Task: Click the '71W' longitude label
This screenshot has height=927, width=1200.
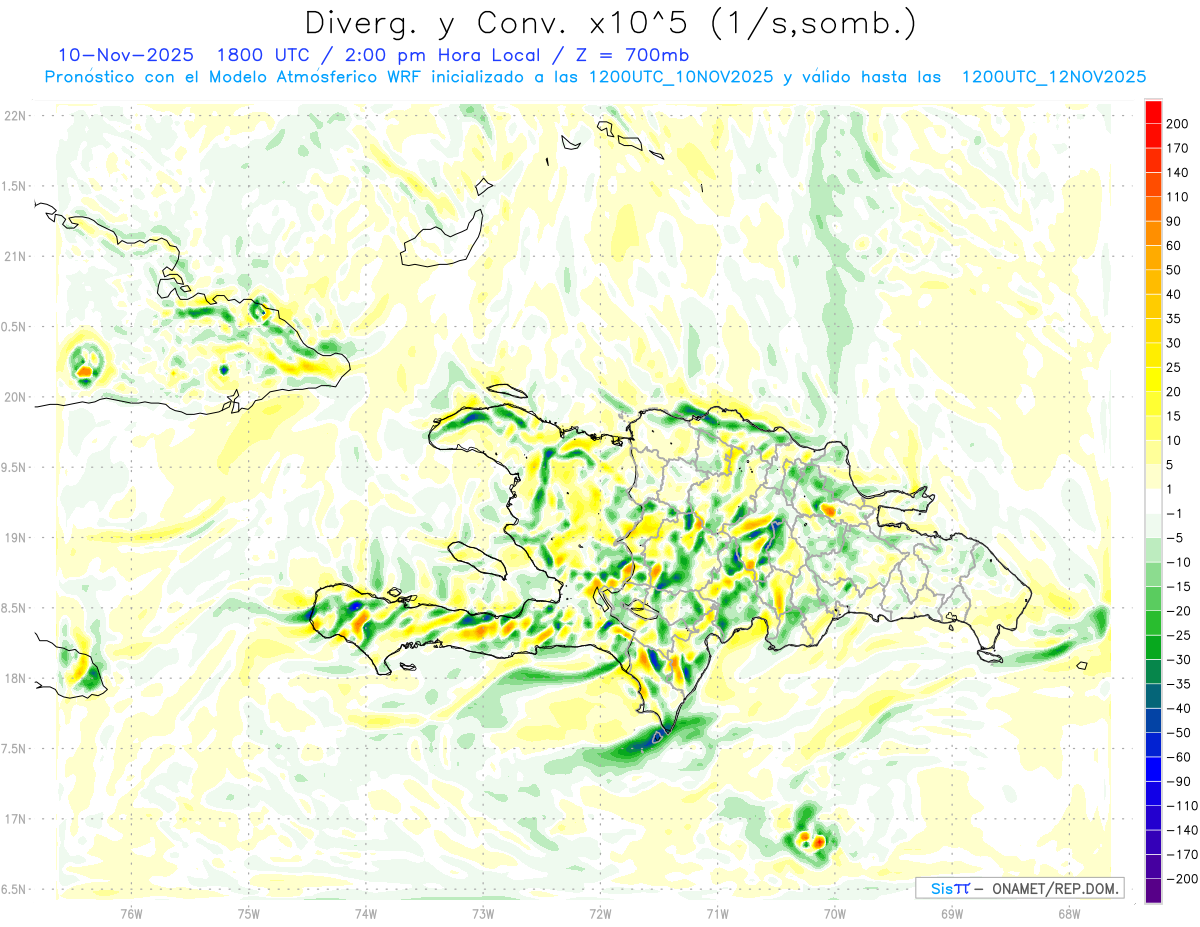Action: point(717,913)
